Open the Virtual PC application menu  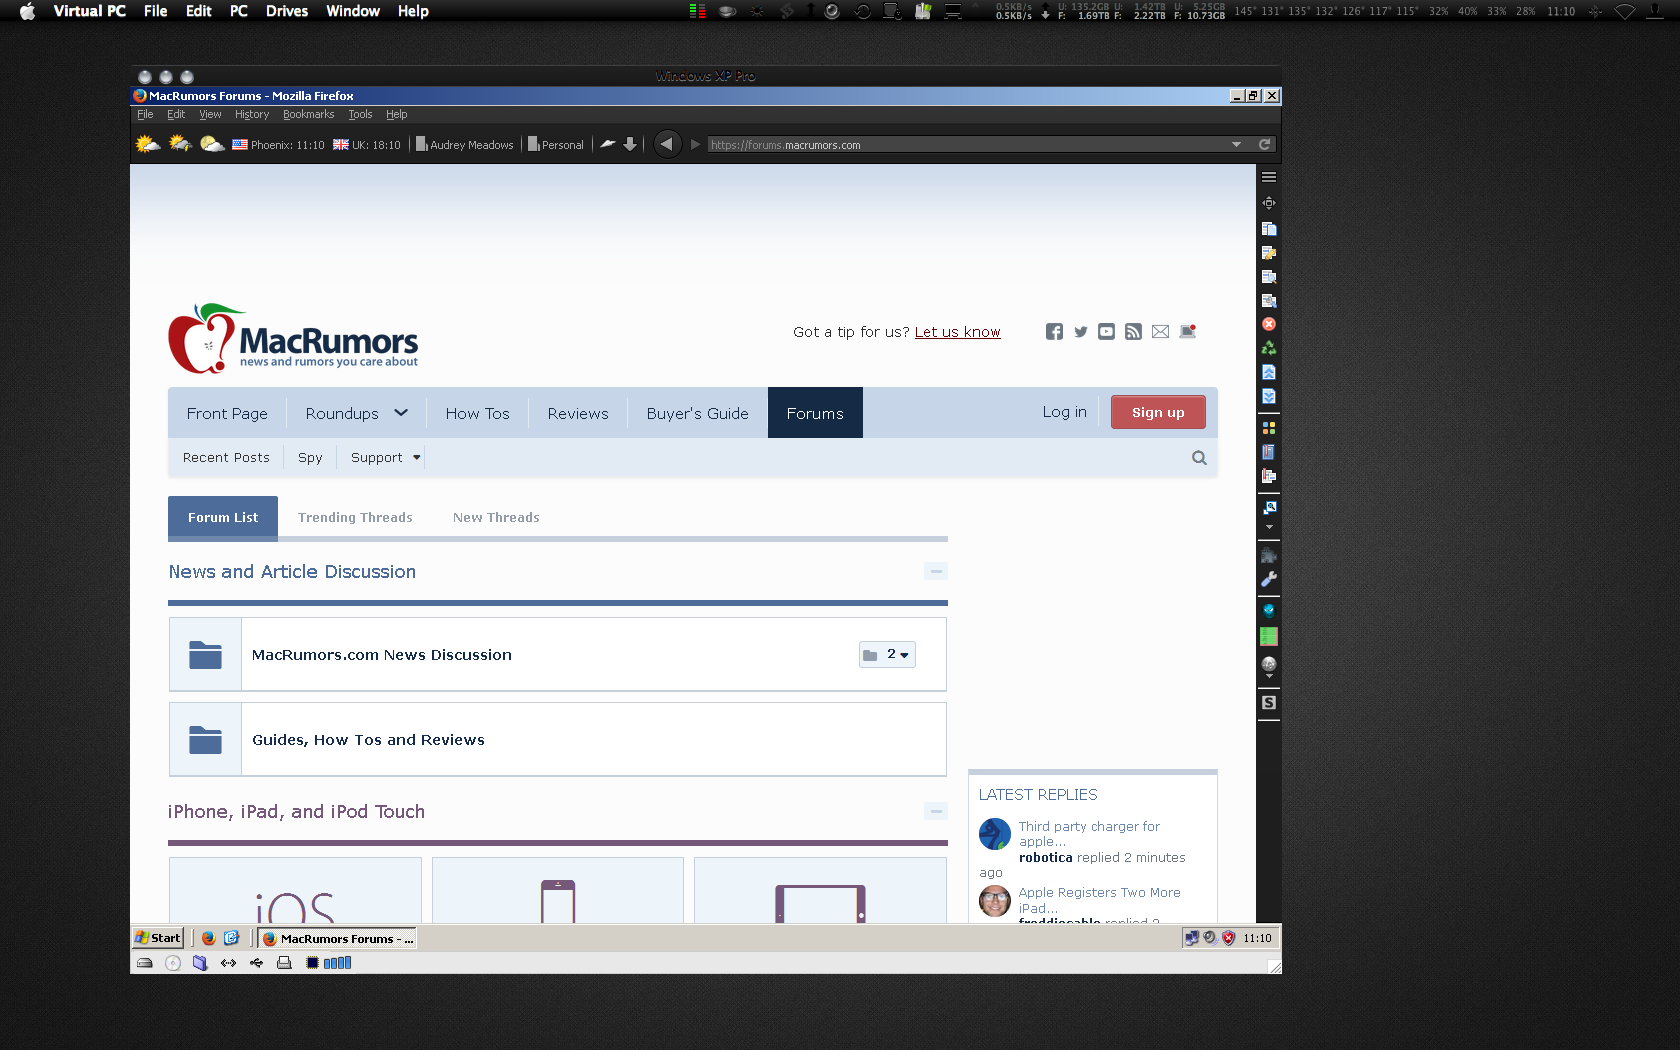point(89,11)
